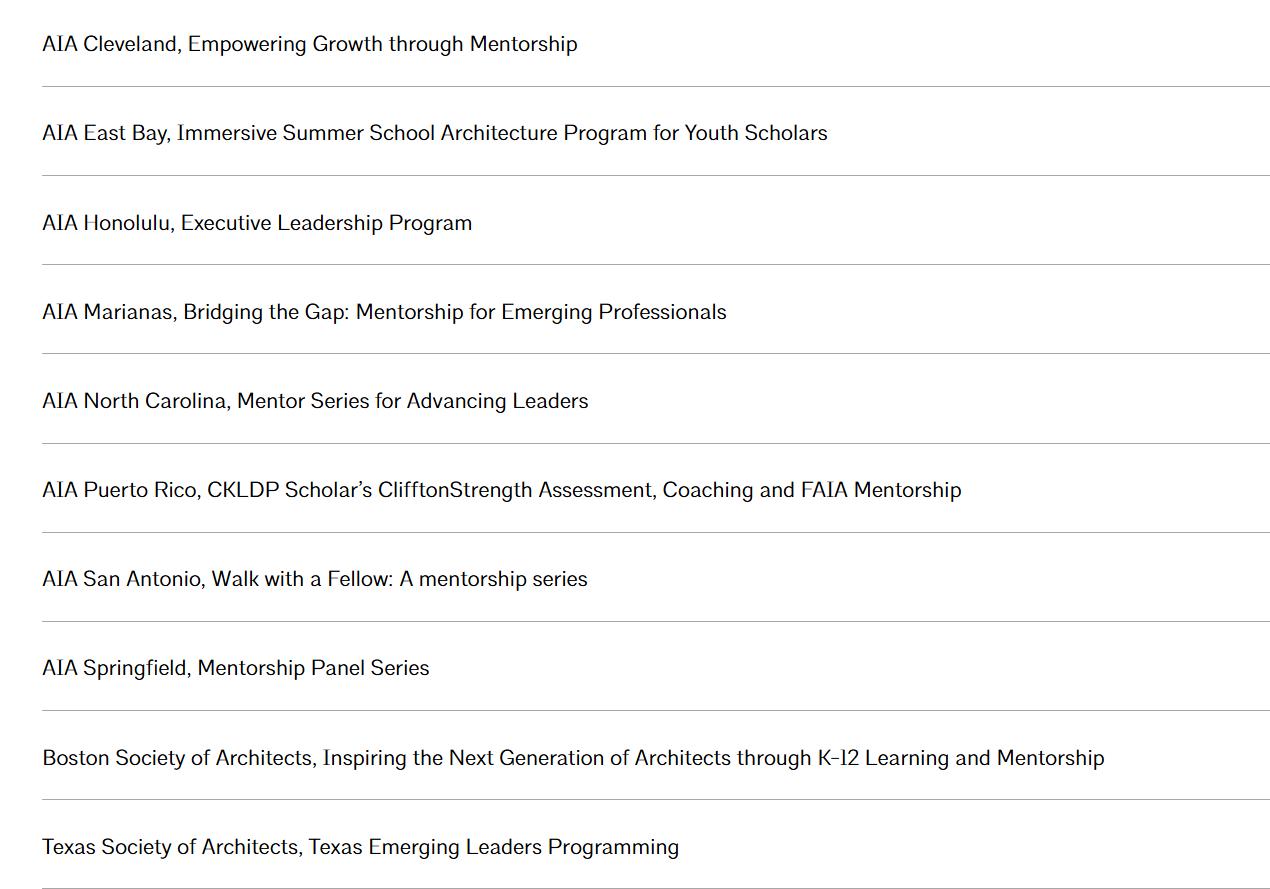Open CKLDP Scholar's CliftonStrength Assessment item

point(502,490)
